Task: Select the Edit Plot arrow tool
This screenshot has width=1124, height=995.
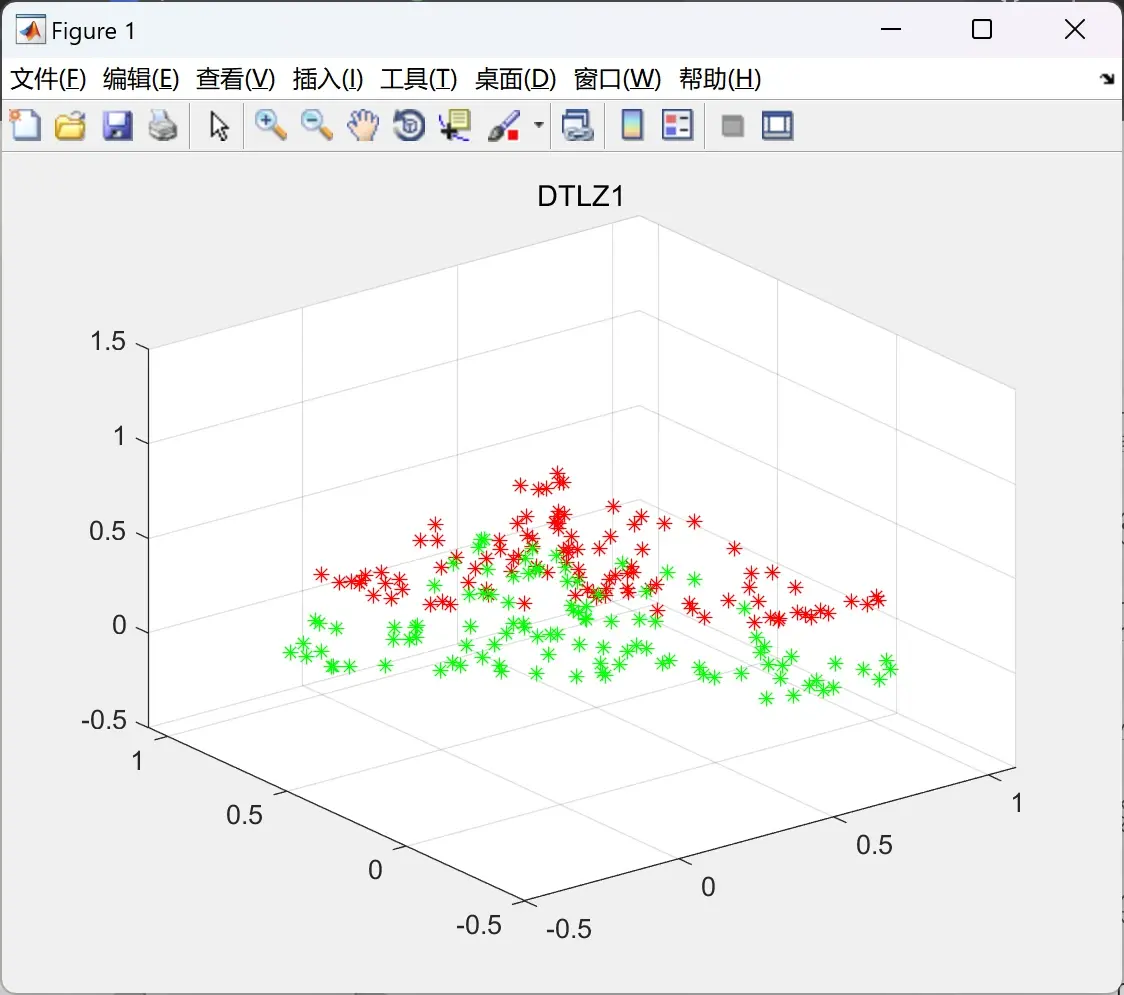Action: click(x=219, y=126)
